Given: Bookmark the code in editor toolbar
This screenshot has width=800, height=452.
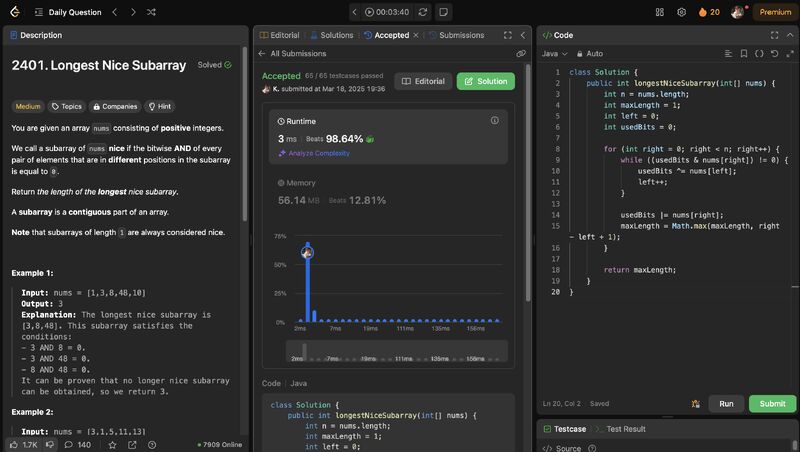Looking at the screenshot, I should pyautogui.click(x=744, y=53).
